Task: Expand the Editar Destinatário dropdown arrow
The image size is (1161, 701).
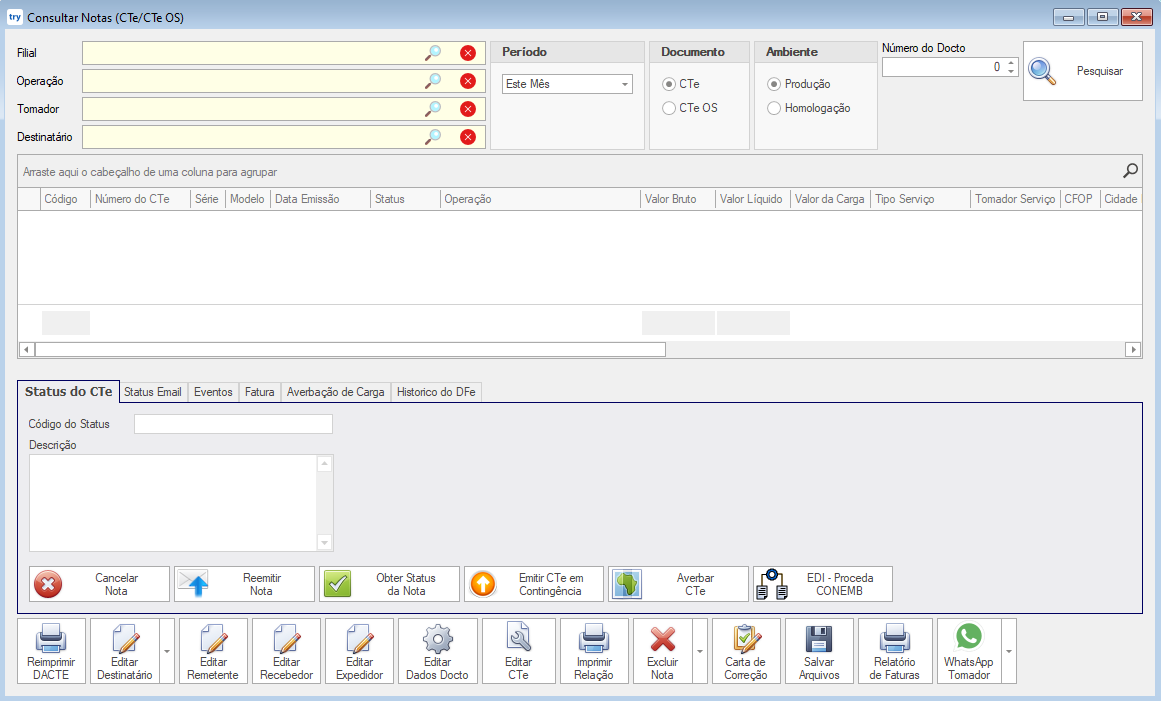Action: point(167,651)
